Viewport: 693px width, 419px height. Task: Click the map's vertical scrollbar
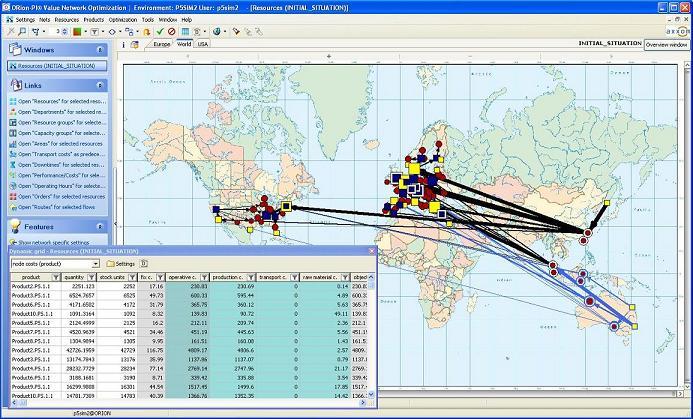tap(687, 225)
